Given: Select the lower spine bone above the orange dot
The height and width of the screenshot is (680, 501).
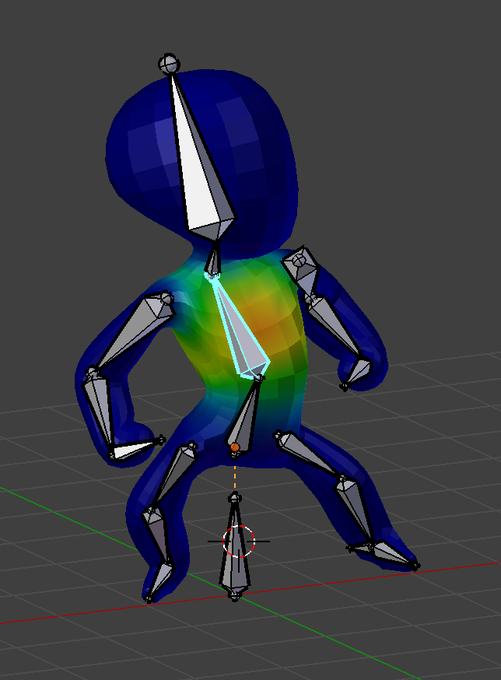Looking at the screenshot, I should 245,416.
